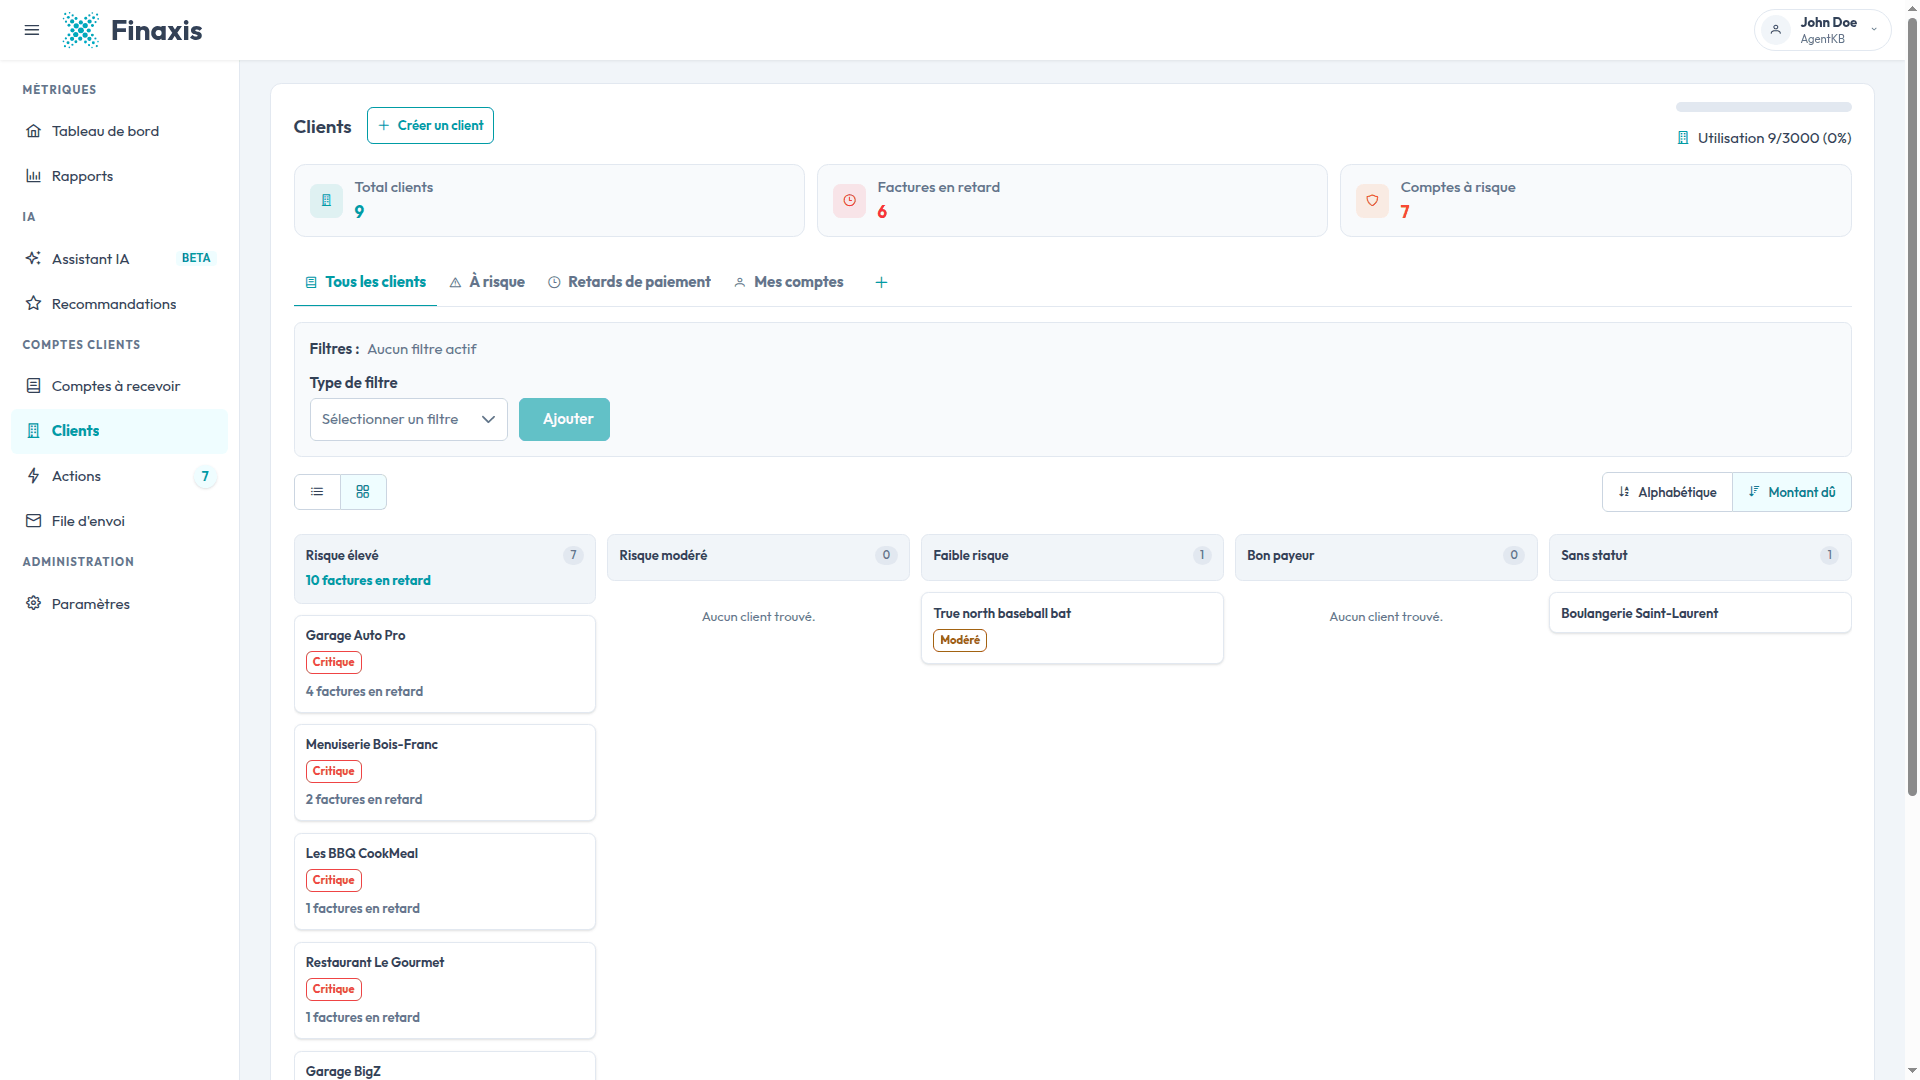The image size is (1920, 1080).
Task: Click the File d'envoi envelope icon
Action: (33, 521)
